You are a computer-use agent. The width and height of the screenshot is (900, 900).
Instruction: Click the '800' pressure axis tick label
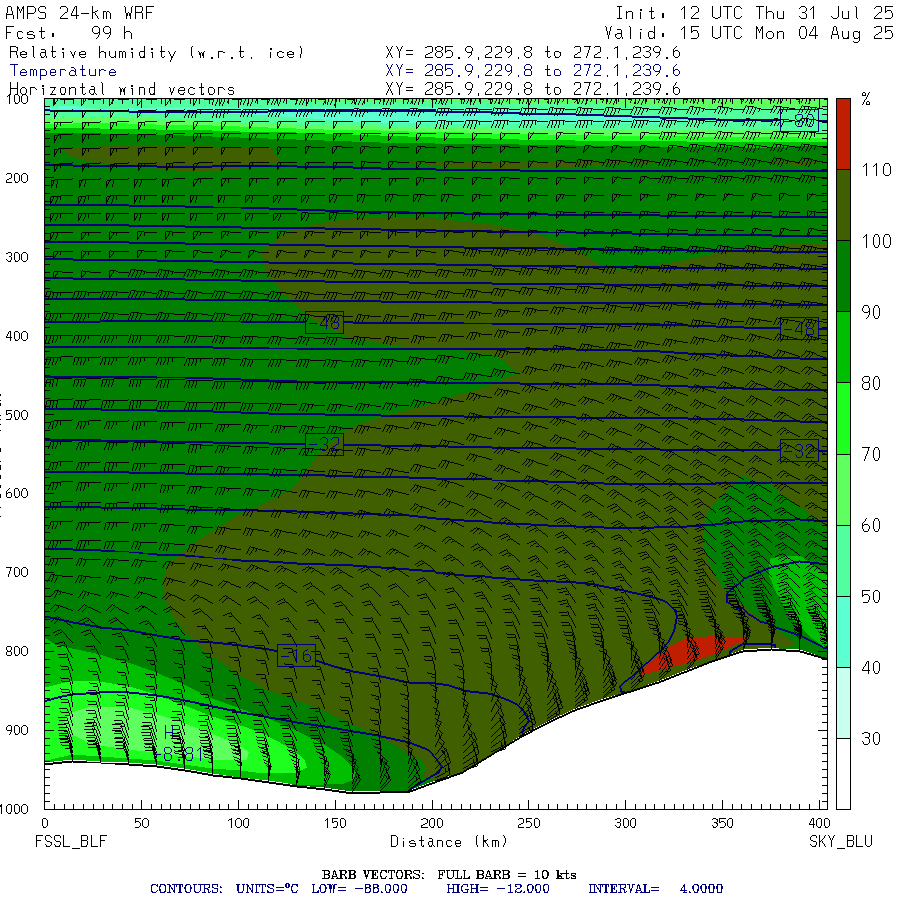[17, 651]
